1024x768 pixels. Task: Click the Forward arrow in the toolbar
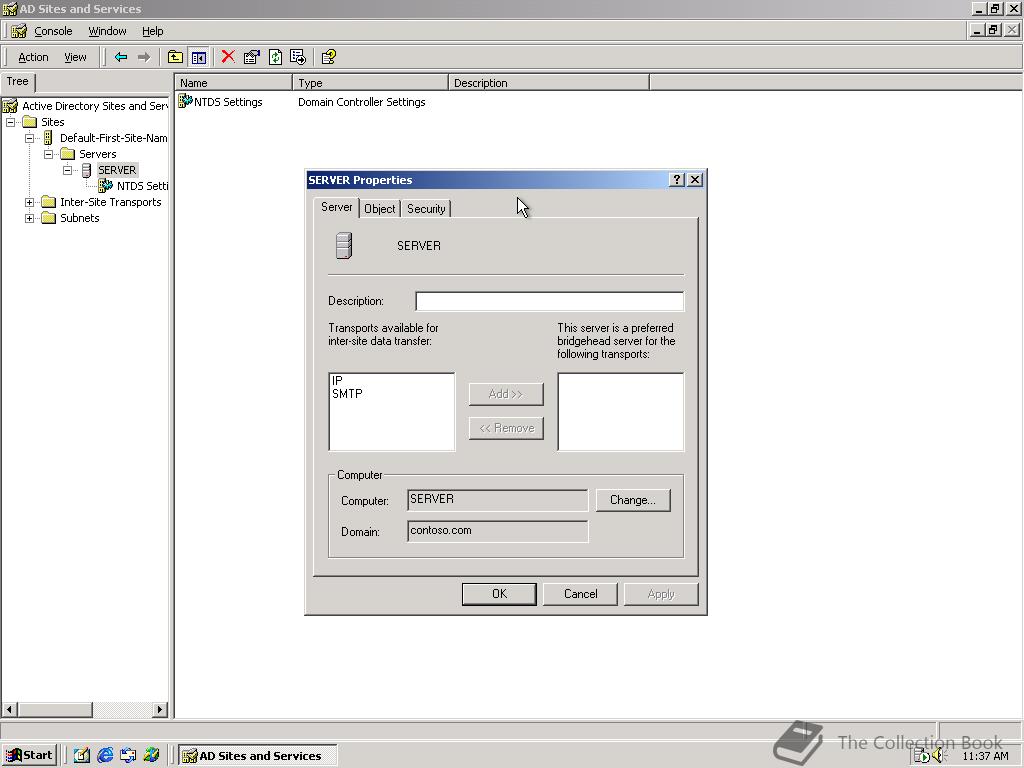144,57
